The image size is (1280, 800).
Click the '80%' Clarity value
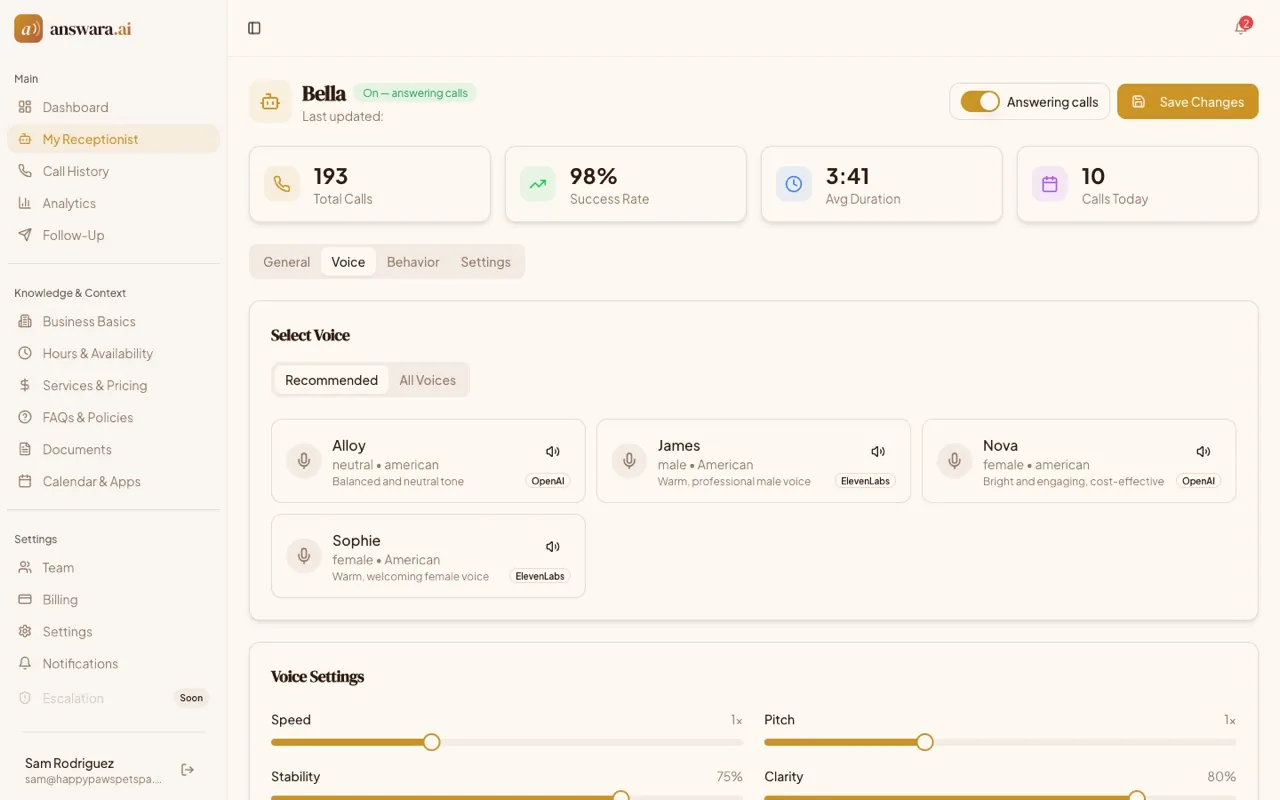pos(1221,777)
